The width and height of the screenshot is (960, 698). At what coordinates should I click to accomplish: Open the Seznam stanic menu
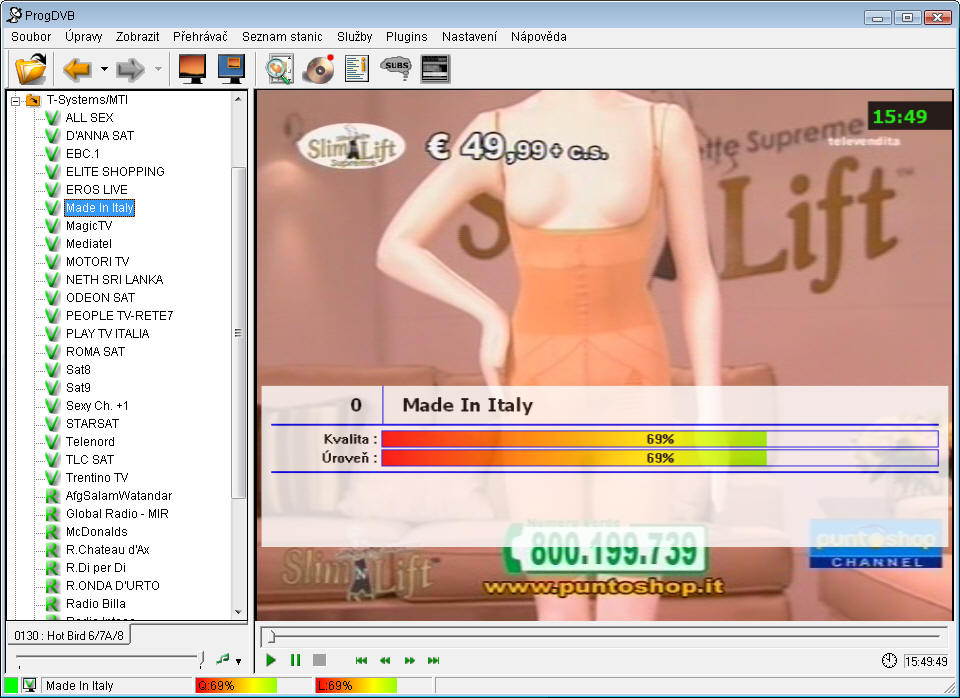pos(282,36)
